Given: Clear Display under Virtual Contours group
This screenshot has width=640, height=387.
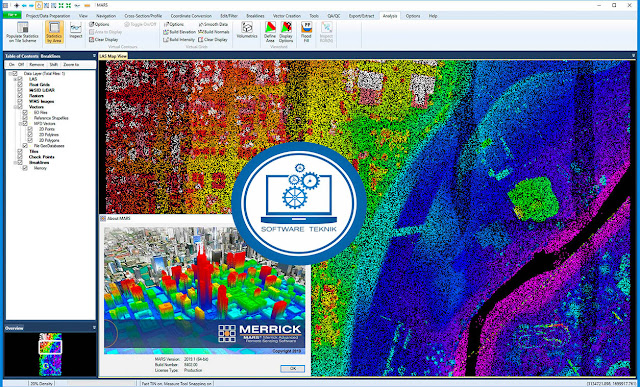Looking at the screenshot, I should (x=103, y=40).
